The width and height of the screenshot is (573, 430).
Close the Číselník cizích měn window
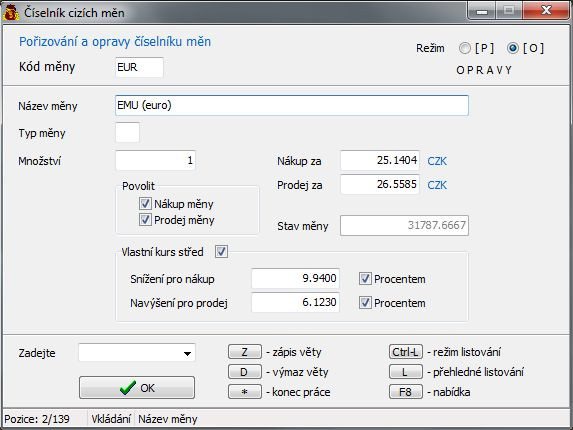pos(546,11)
